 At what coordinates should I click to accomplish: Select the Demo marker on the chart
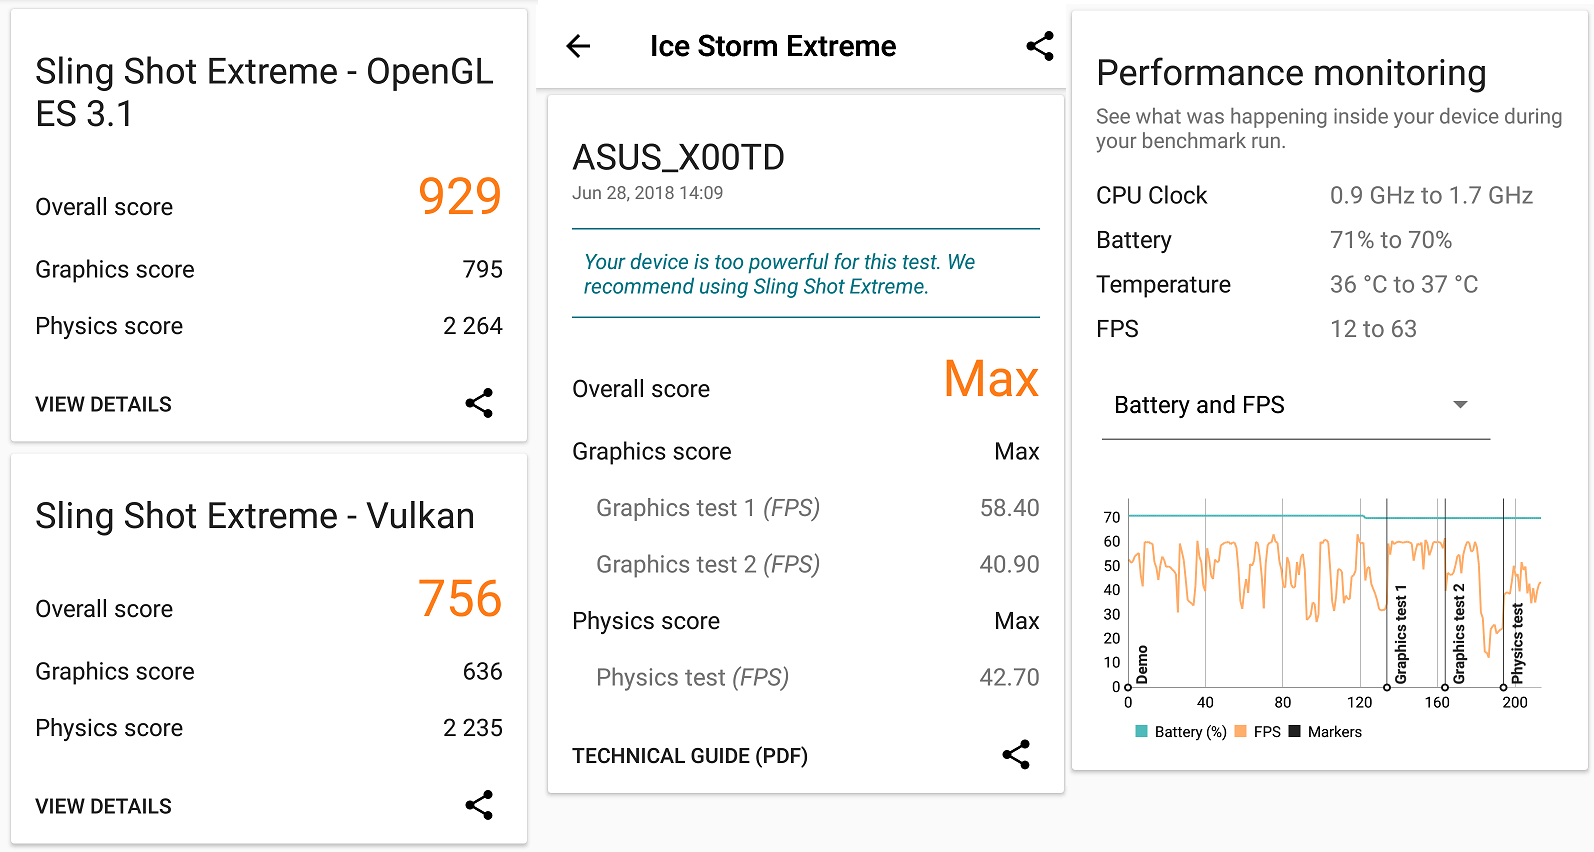[1129, 687]
